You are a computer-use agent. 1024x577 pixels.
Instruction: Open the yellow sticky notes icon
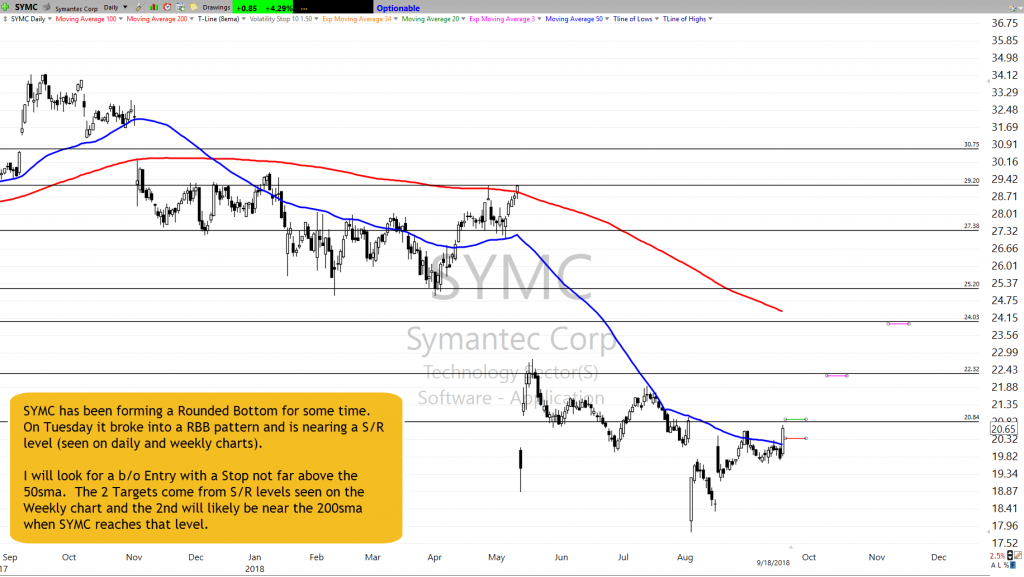coord(194,7)
